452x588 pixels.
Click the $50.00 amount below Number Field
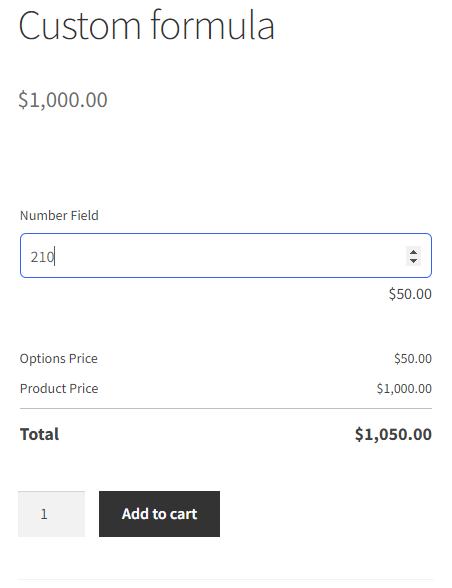pos(410,294)
